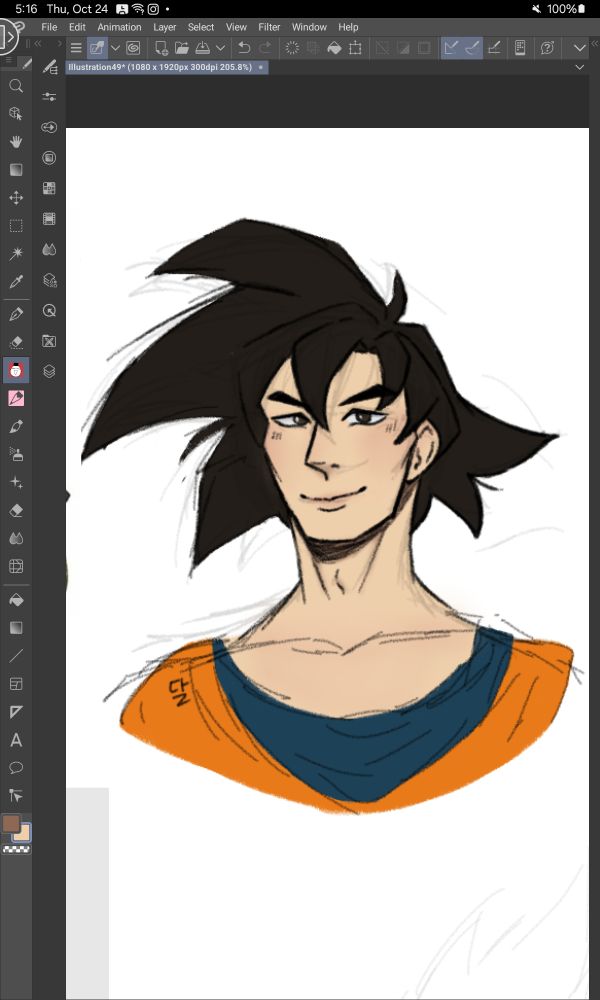
Task: Open the Layer palette stacked icon
Action: click(x=49, y=371)
